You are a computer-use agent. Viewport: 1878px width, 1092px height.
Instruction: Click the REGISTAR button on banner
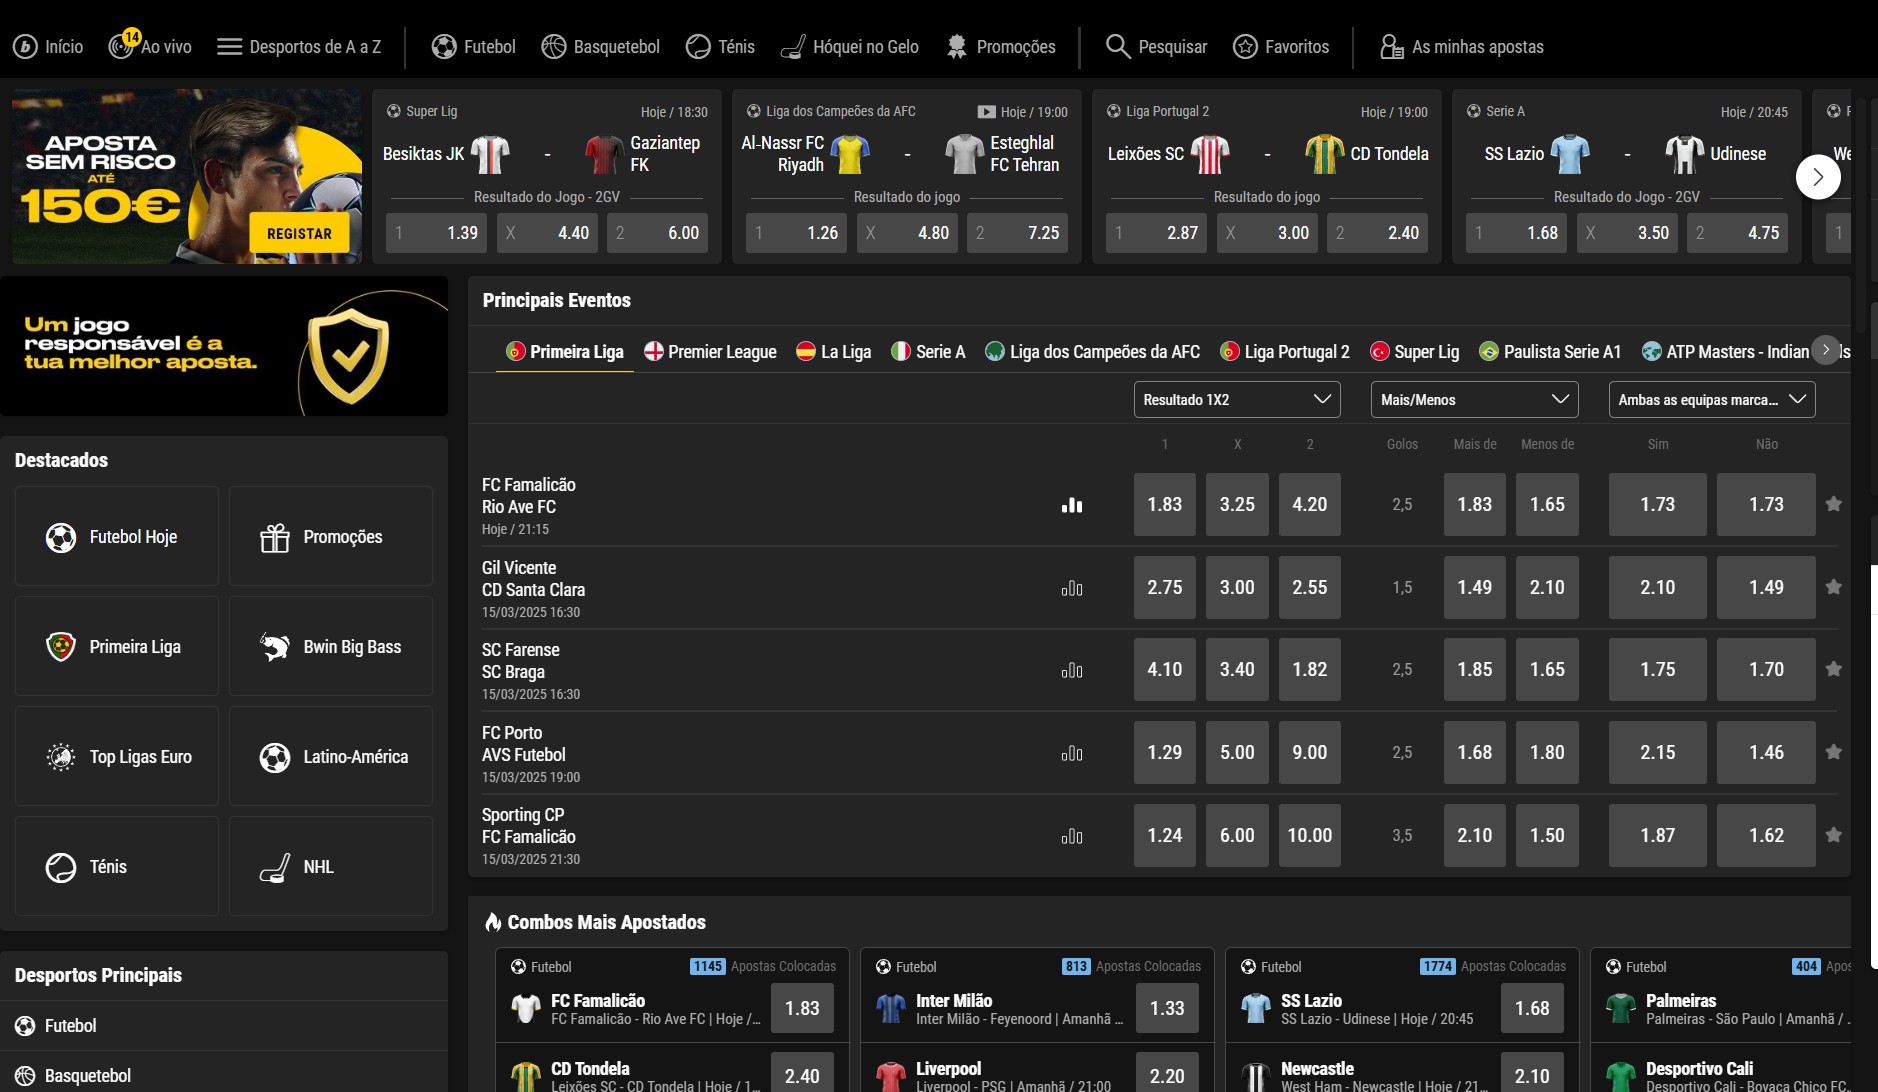[x=299, y=233]
